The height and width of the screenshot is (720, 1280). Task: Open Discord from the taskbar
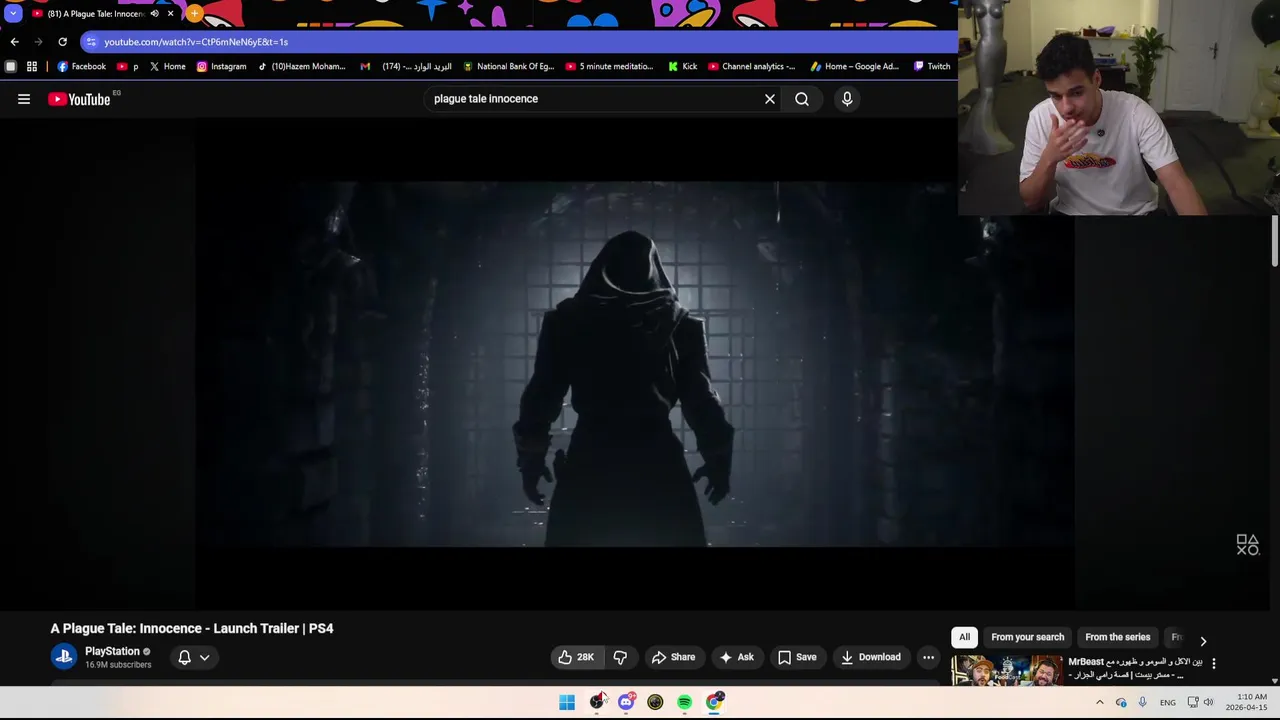tap(626, 702)
